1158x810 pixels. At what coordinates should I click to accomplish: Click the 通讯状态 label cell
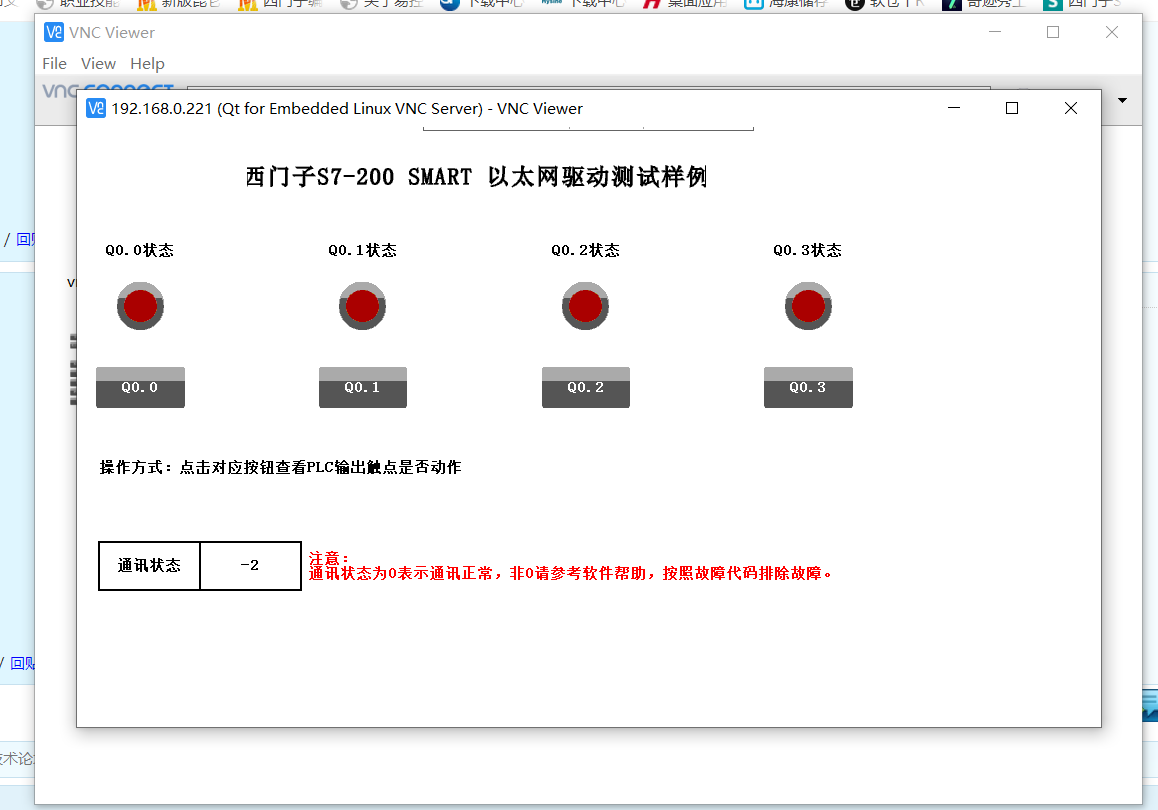point(149,566)
